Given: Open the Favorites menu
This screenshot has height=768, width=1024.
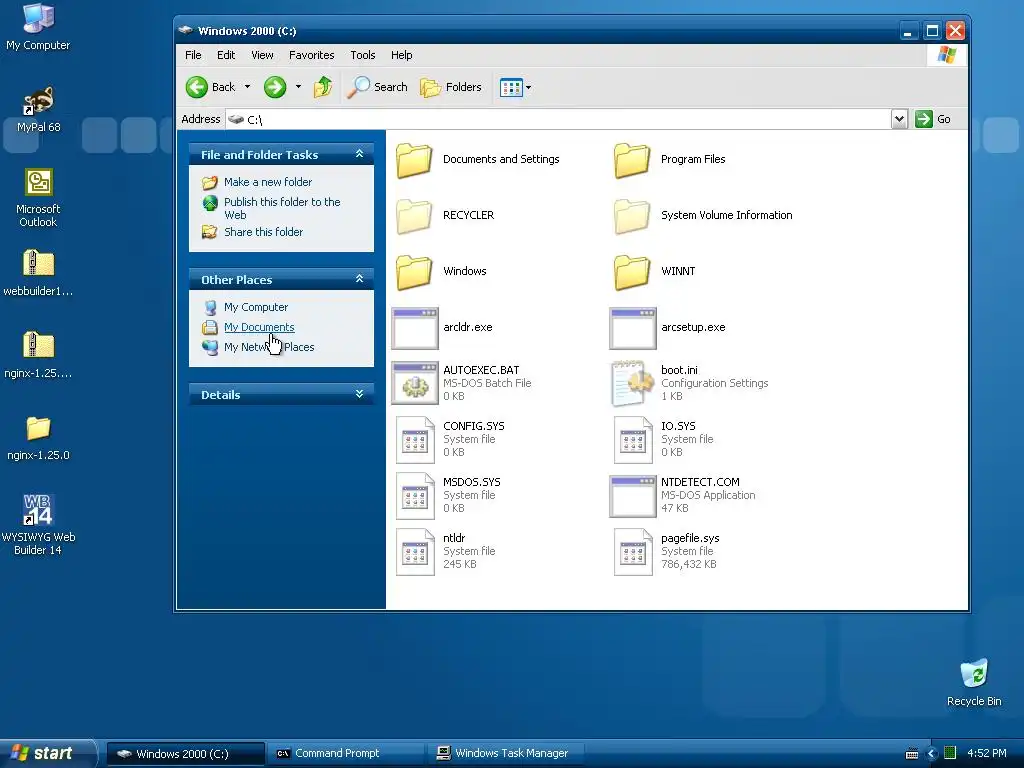Looking at the screenshot, I should (x=312, y=55).
